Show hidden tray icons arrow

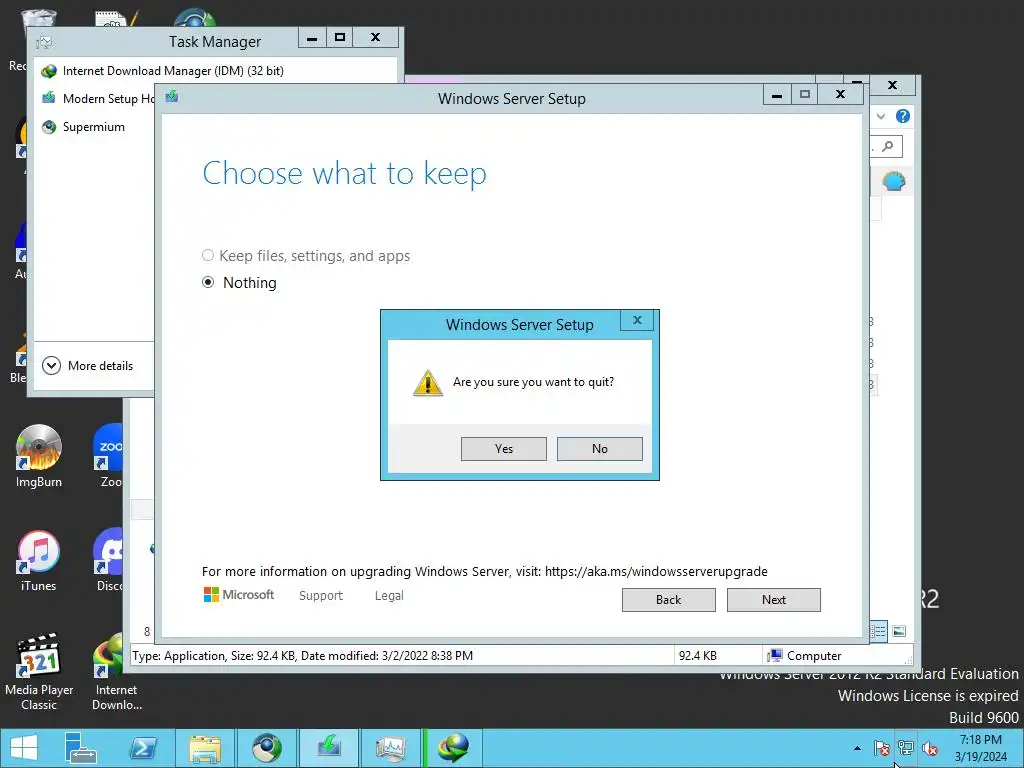pos(857,748)
